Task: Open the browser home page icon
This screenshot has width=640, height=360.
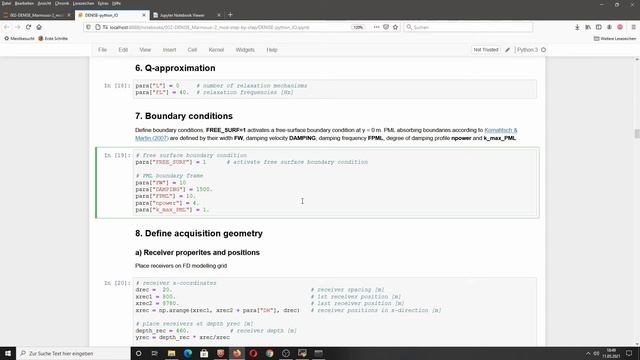Action: [x=39, y=27]
